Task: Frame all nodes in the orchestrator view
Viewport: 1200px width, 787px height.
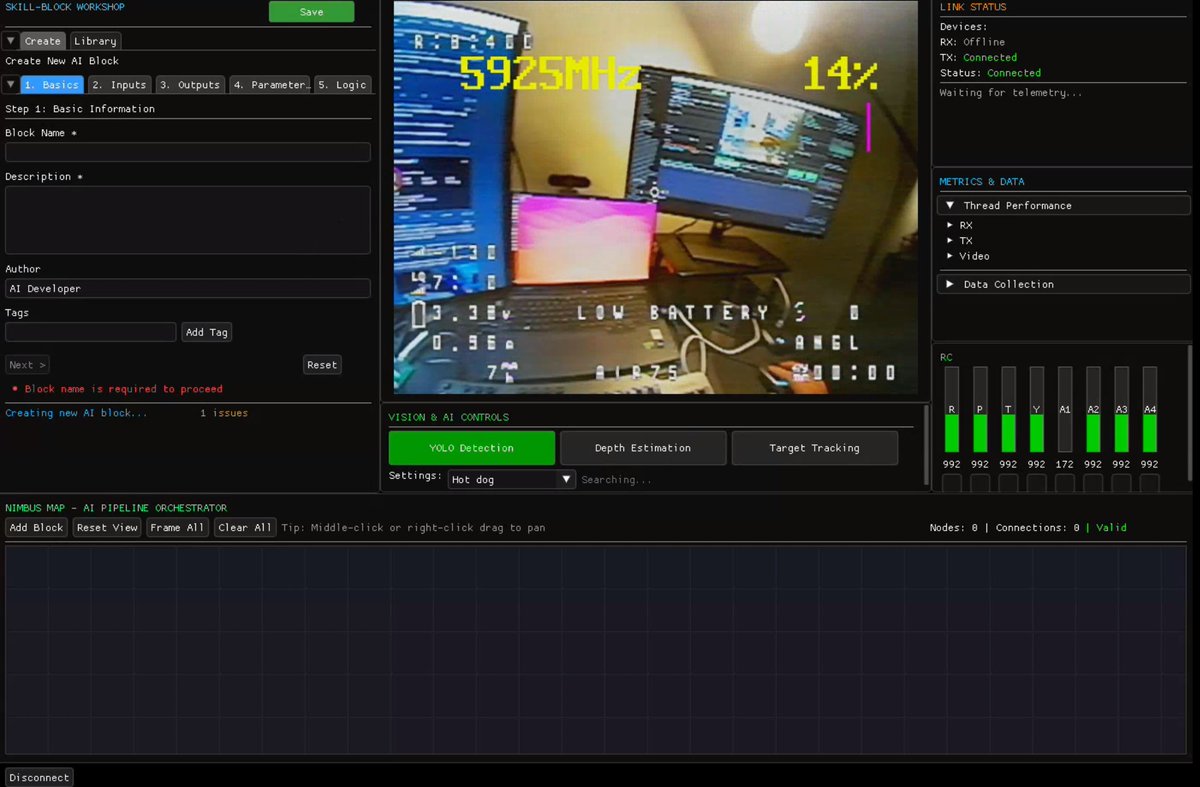Action: click(177, 527)
